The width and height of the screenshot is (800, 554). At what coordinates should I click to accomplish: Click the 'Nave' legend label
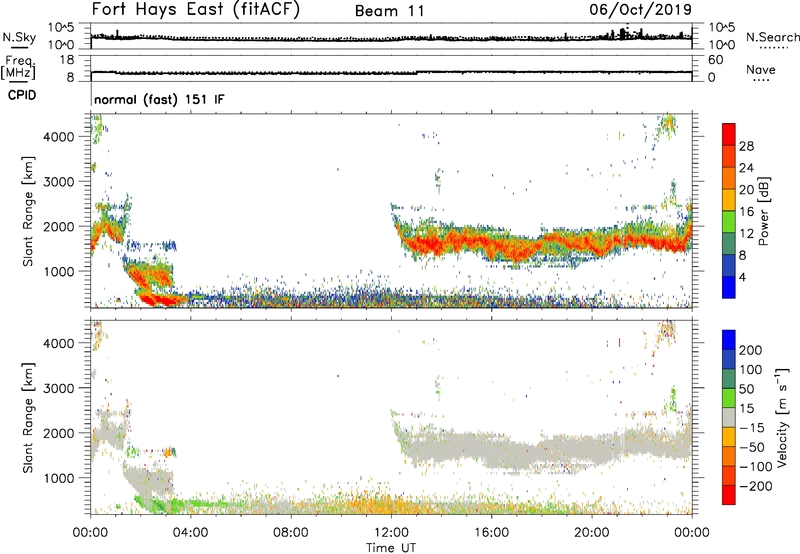click(760, 70)
